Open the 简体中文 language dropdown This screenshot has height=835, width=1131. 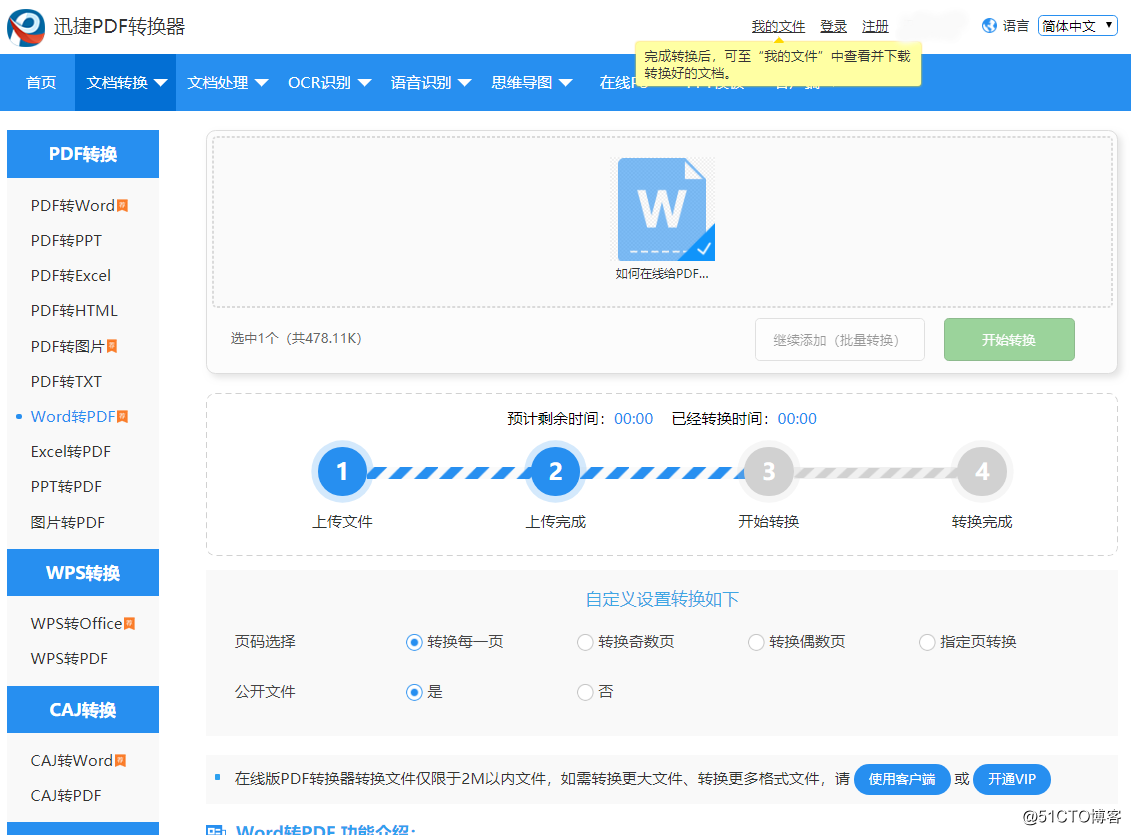click(1078, 26)
